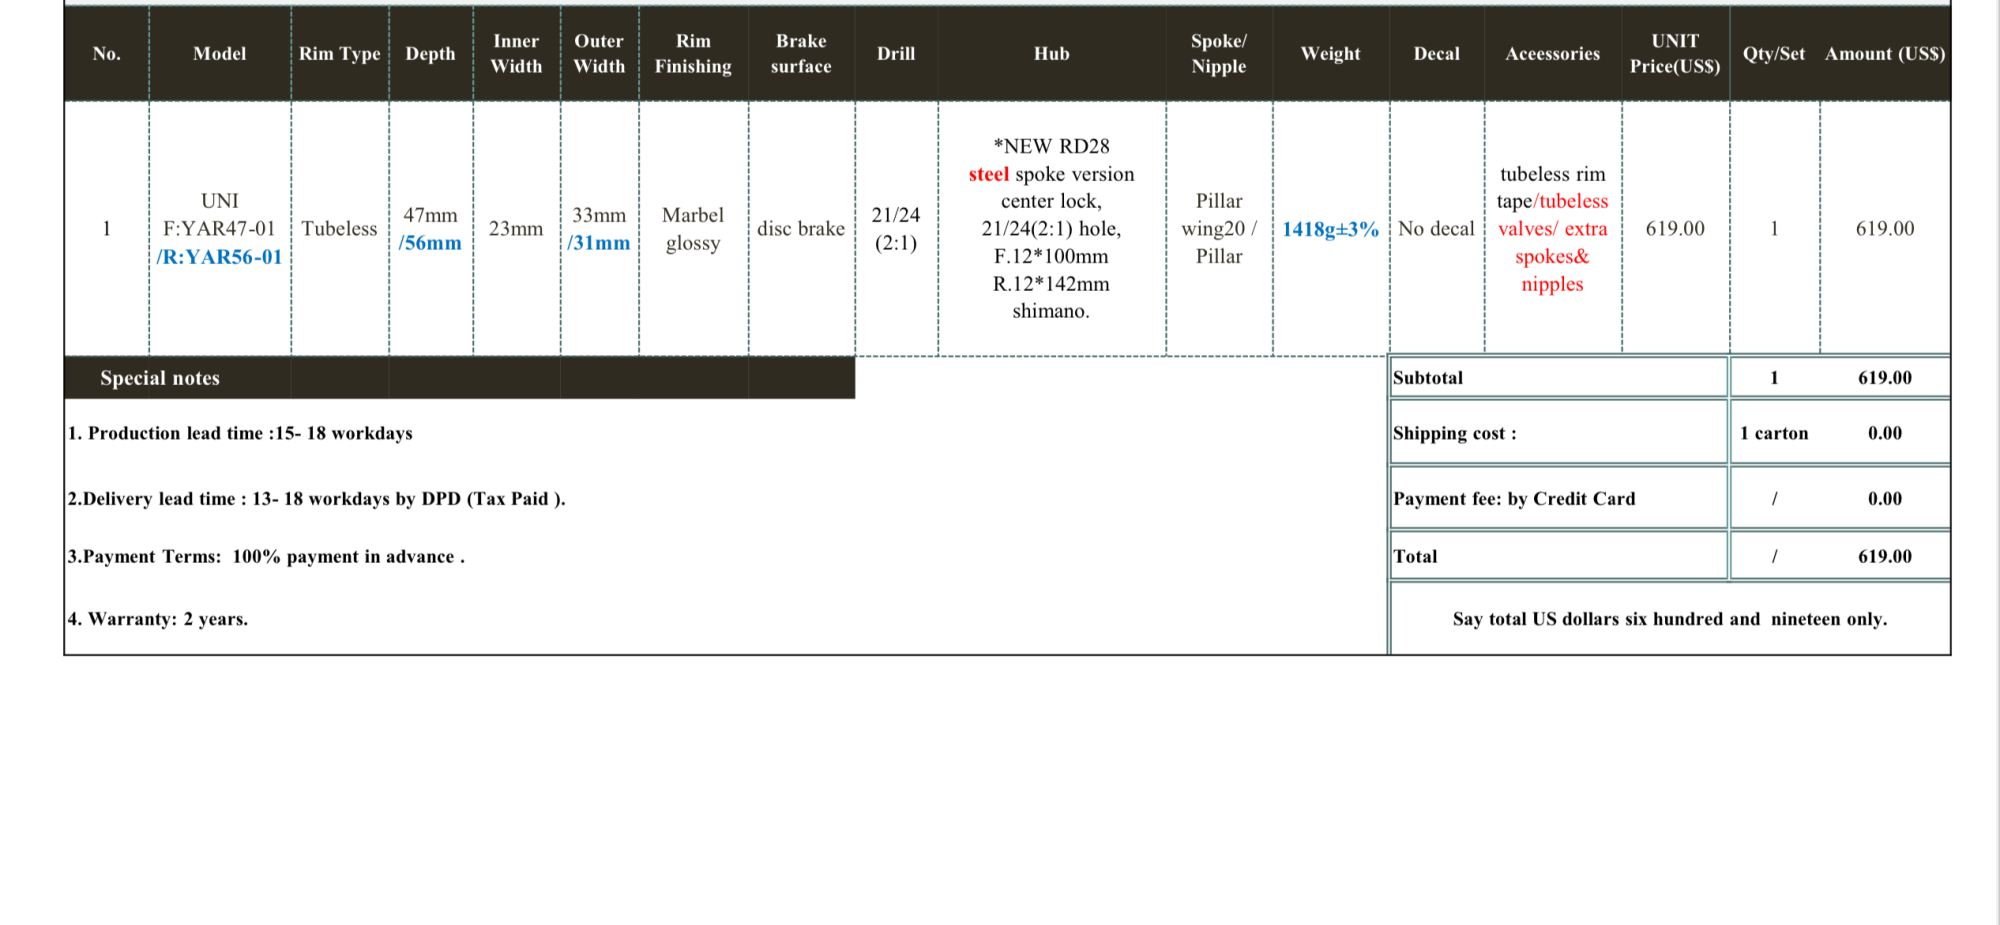Select the Tubeless rim type cell
The height and width of the screenshot is (925, 2000).
[x=339, y=229]
